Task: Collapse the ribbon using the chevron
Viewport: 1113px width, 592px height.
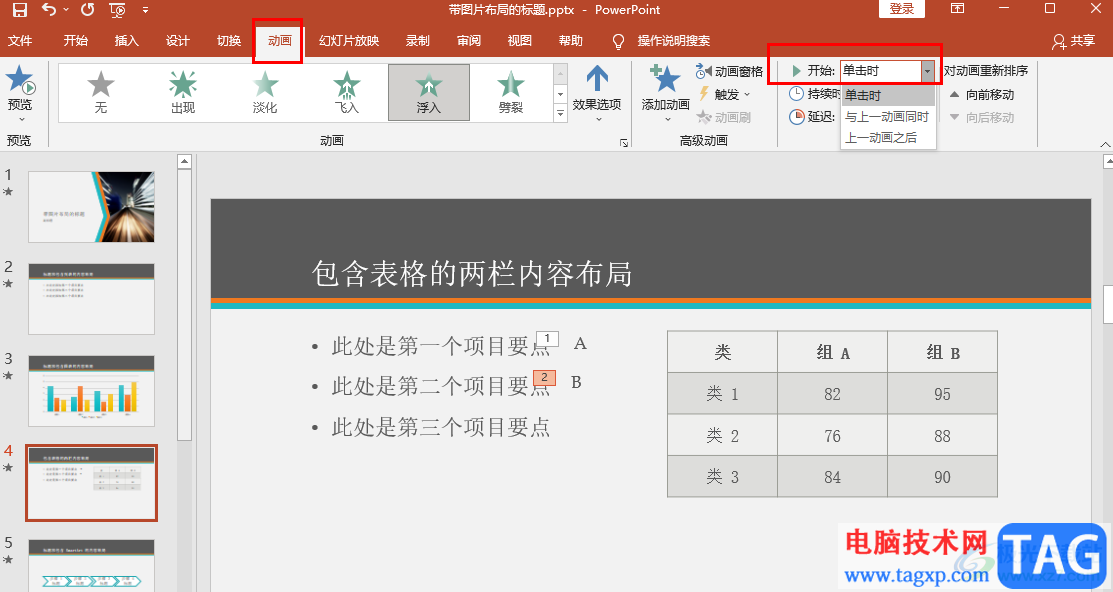Action: (x=1104, y=144)
